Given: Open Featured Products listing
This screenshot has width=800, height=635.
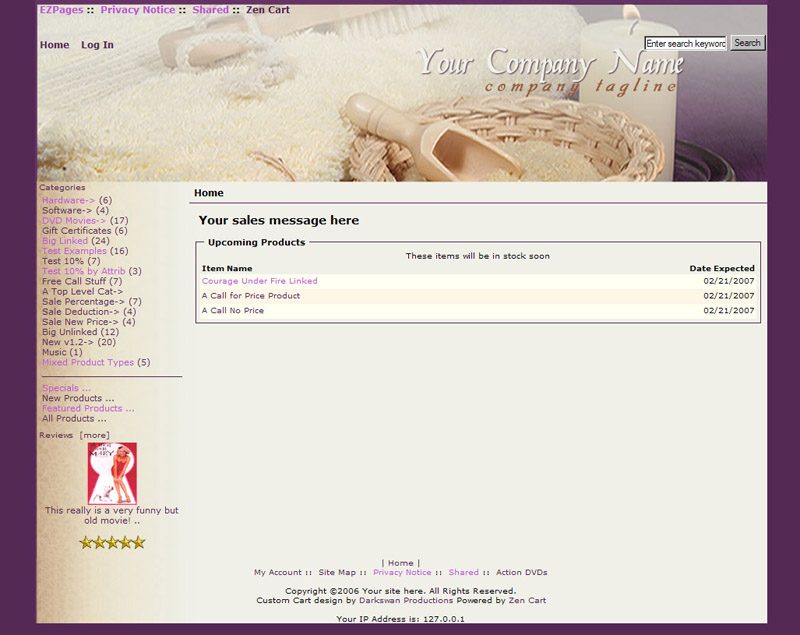Looking at the screenshot, I should click(87, 408).
